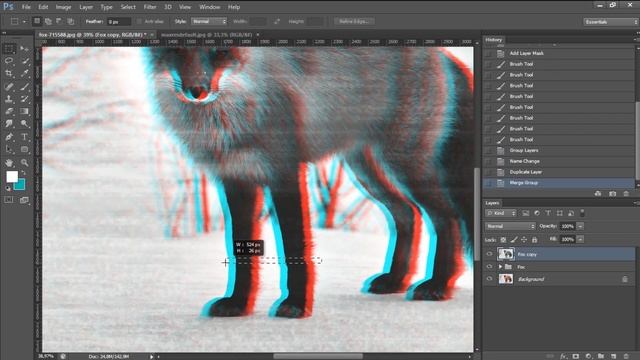The width and height of the screenshot is (640, 360).
Task: Toggle lock all for layer
Action: click(535, 240)
